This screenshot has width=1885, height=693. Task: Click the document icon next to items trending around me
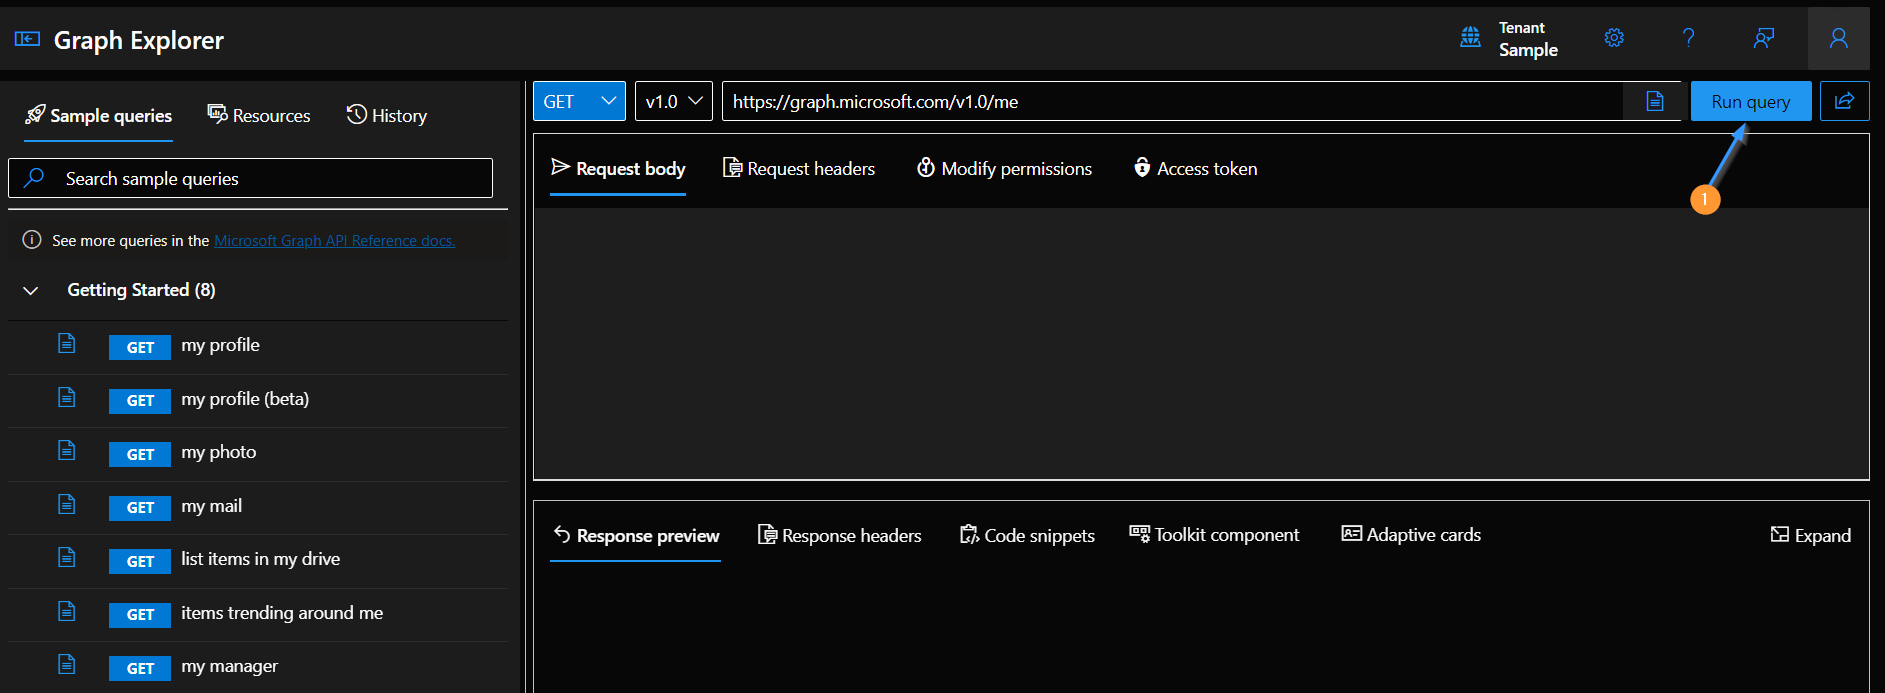click(67, 611)
